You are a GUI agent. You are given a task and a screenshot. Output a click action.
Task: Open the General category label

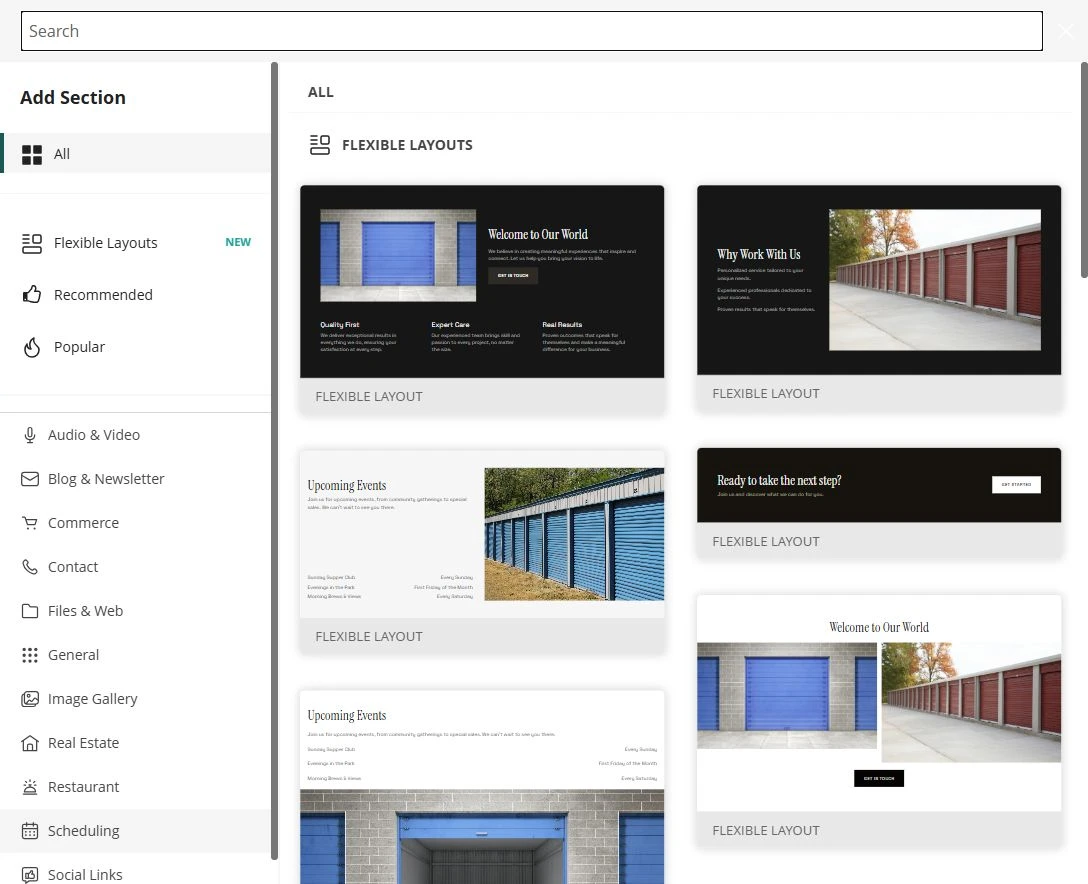(74, 655)
